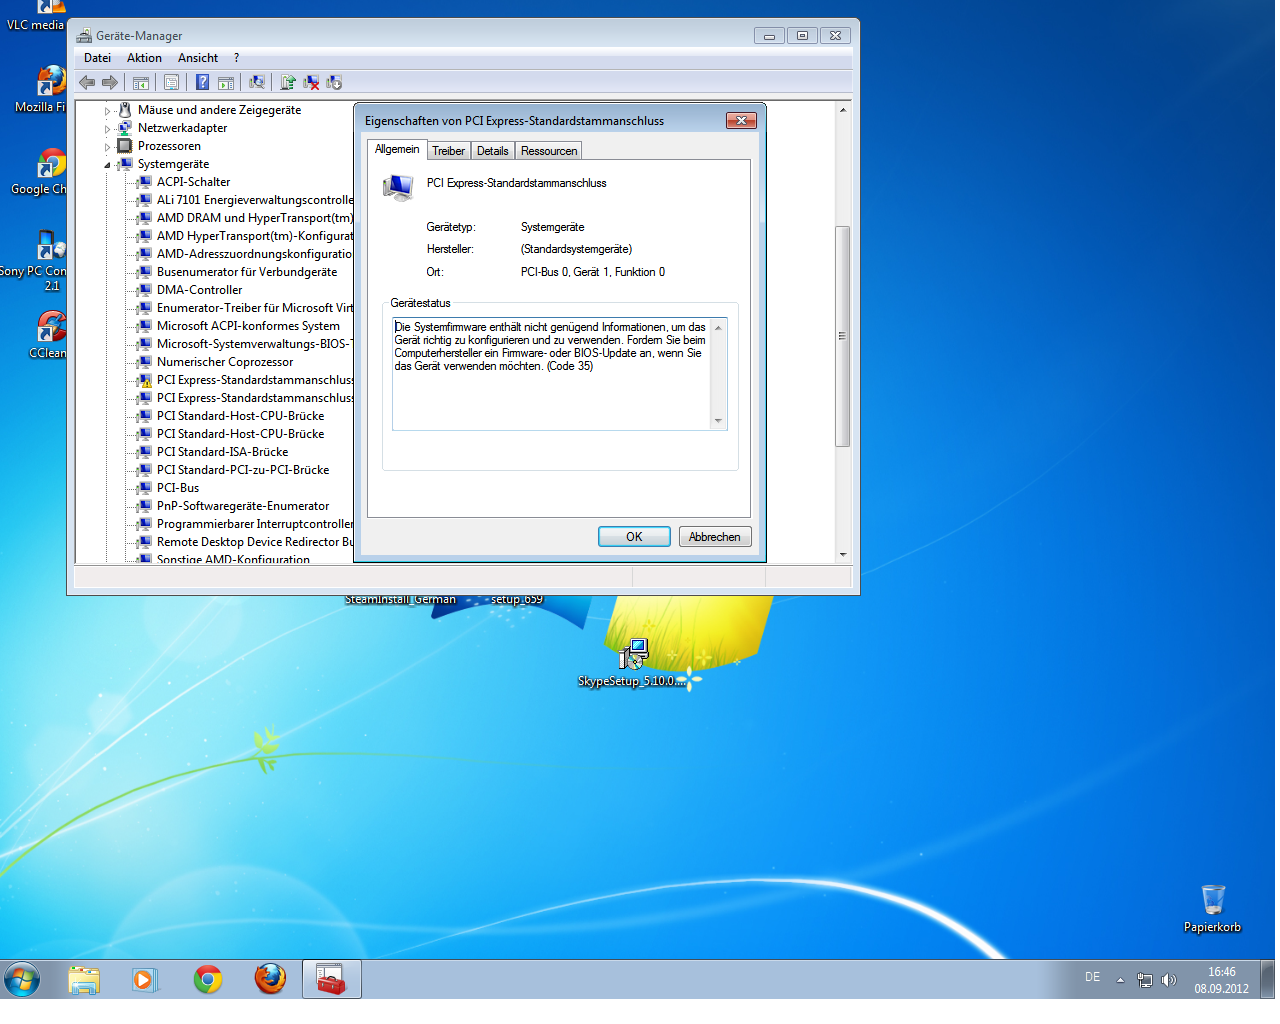Click the Update driver software toolbar icon

point(288,83)
